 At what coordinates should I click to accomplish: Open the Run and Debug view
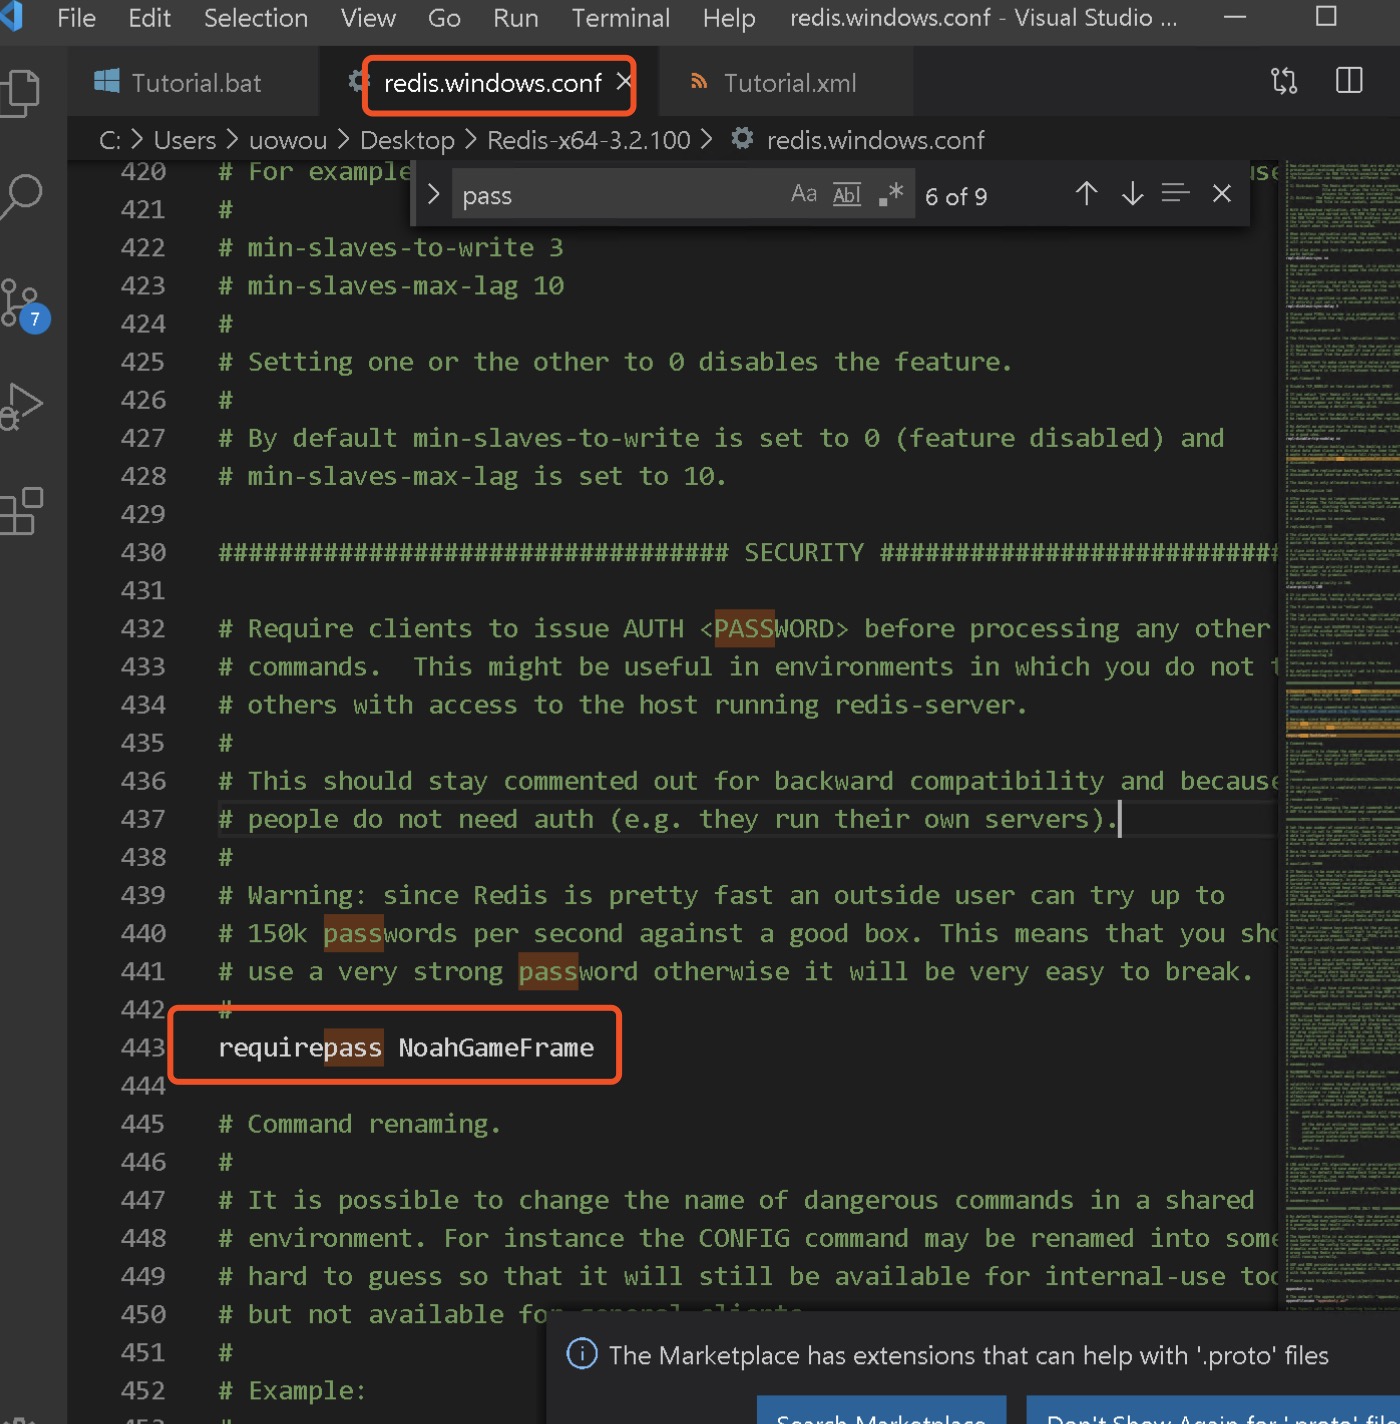(x=22, y=406)
